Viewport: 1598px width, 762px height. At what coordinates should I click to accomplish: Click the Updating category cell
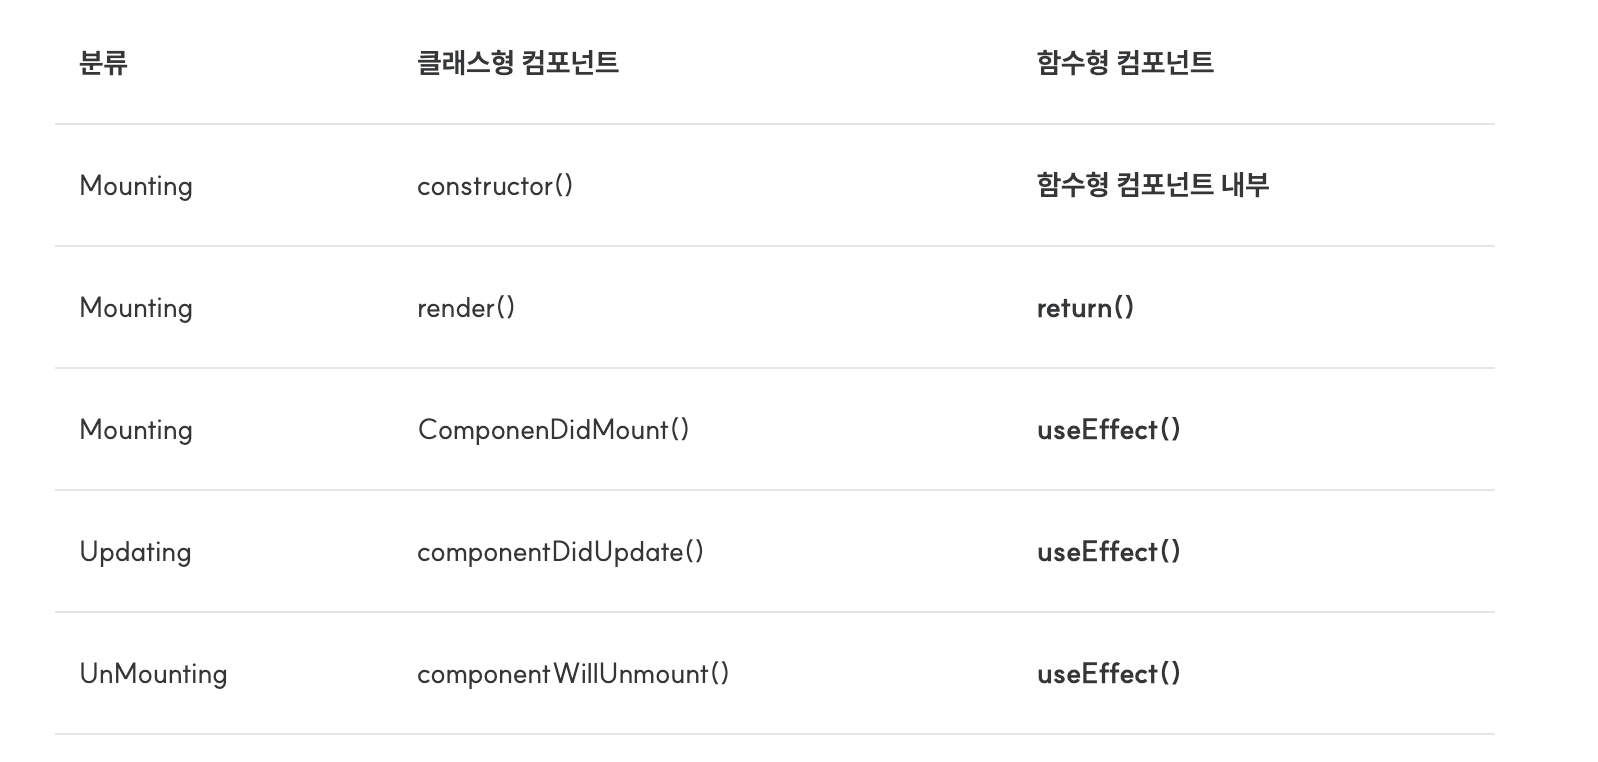[135, 552]
